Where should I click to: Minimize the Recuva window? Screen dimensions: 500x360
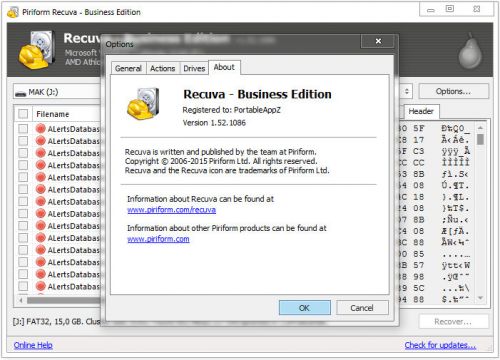(431, 9)
